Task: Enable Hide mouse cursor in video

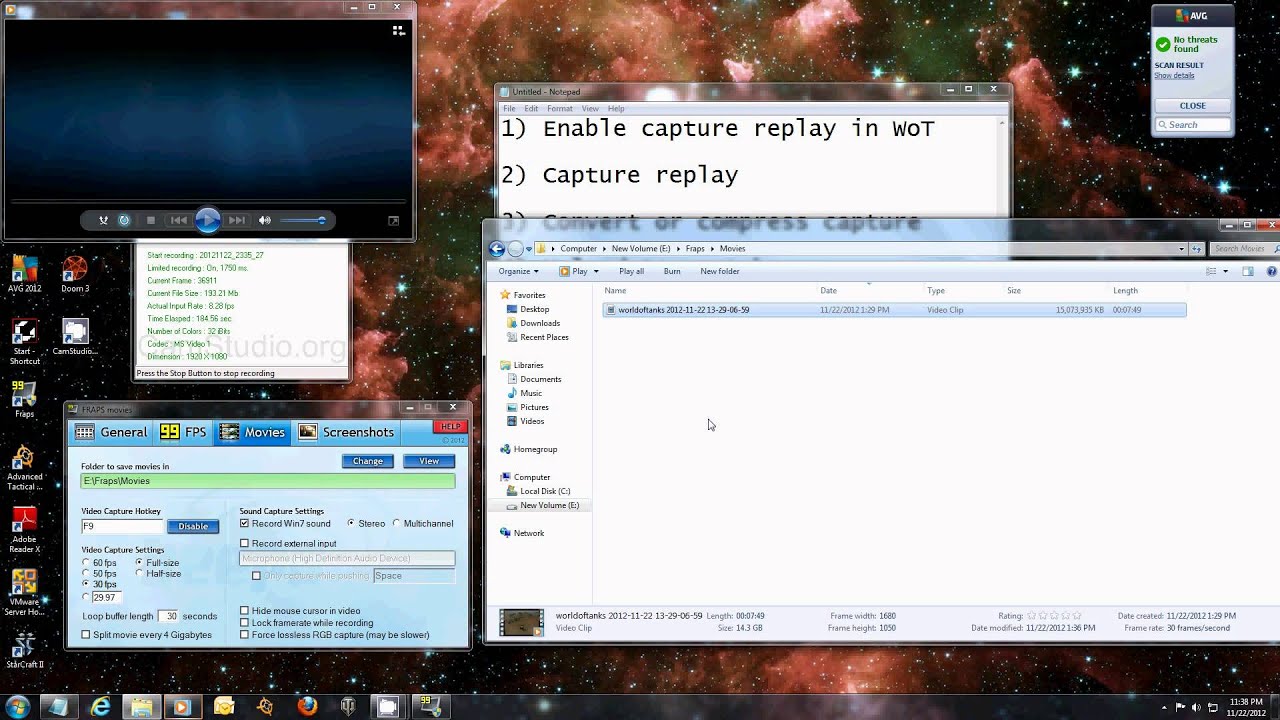Action: coord(300,610)
